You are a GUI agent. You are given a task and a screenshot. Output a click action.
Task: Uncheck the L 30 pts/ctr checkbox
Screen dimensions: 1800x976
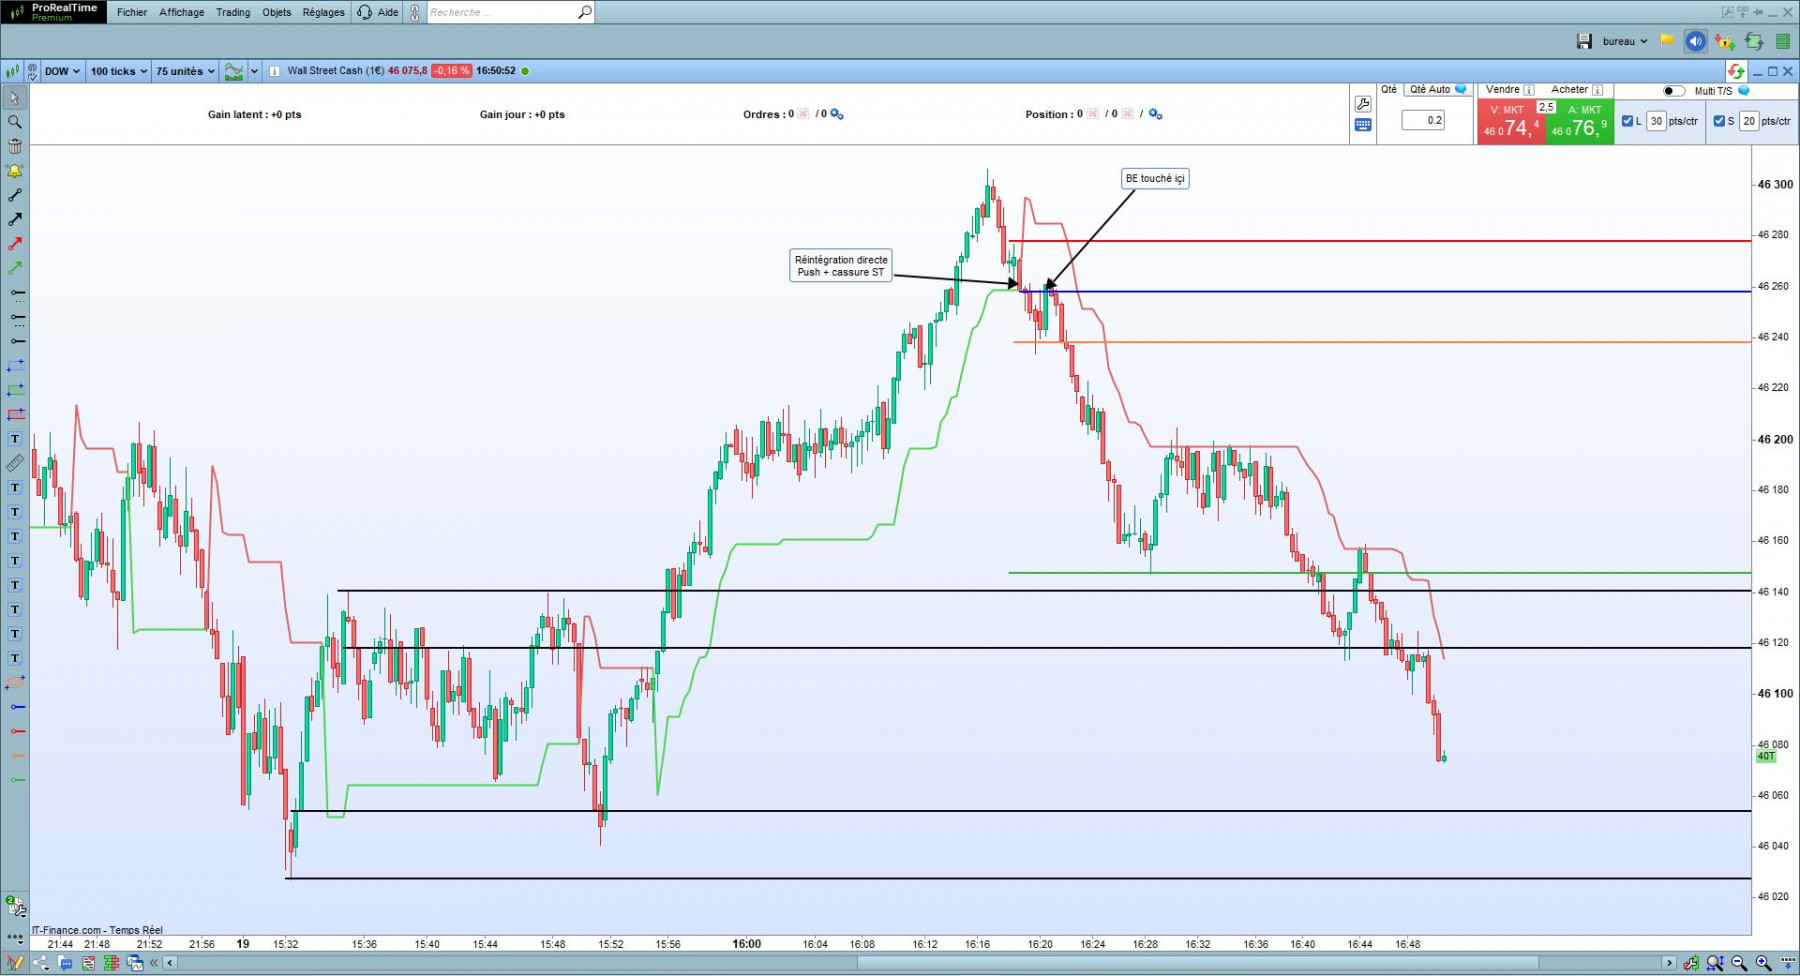(1627, 121)
